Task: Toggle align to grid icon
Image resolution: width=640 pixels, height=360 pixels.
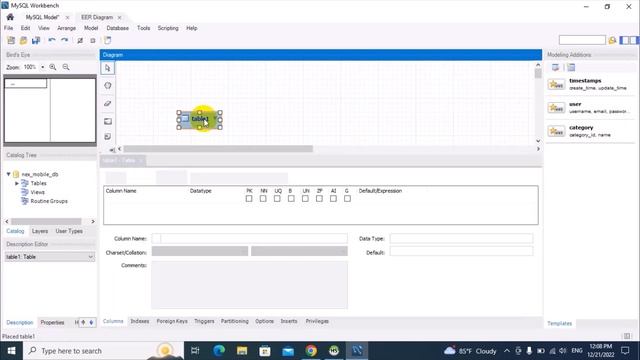Action: (93, 40)
